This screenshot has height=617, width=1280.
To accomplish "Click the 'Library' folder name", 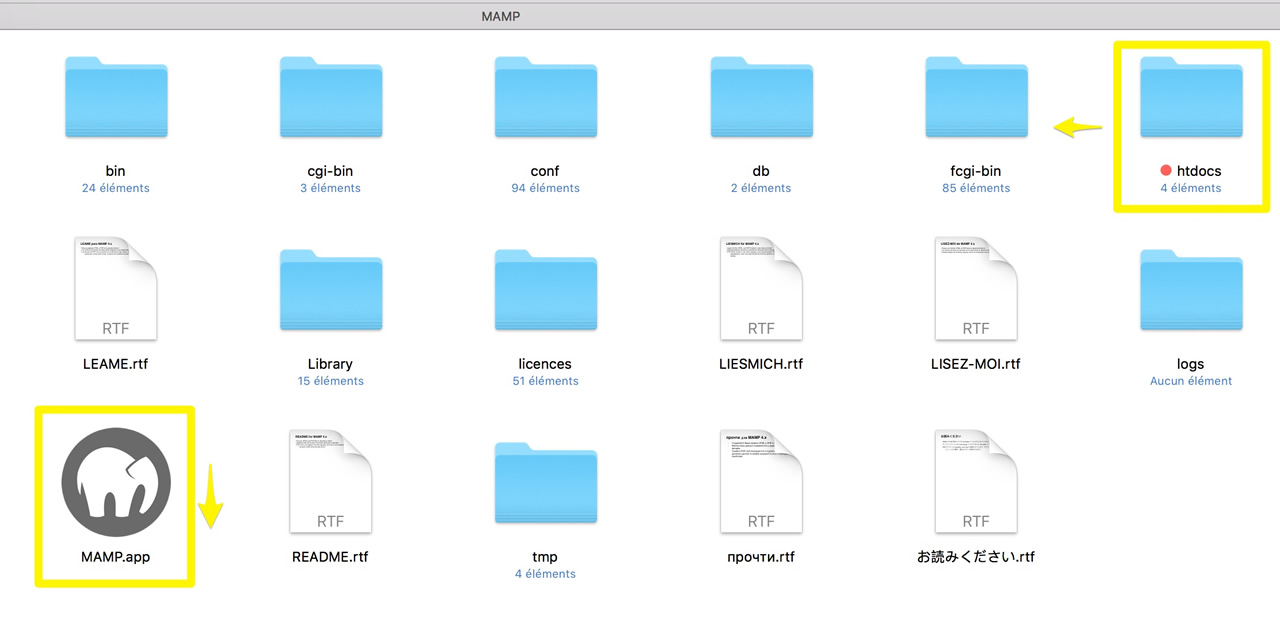I will point(331,364).
